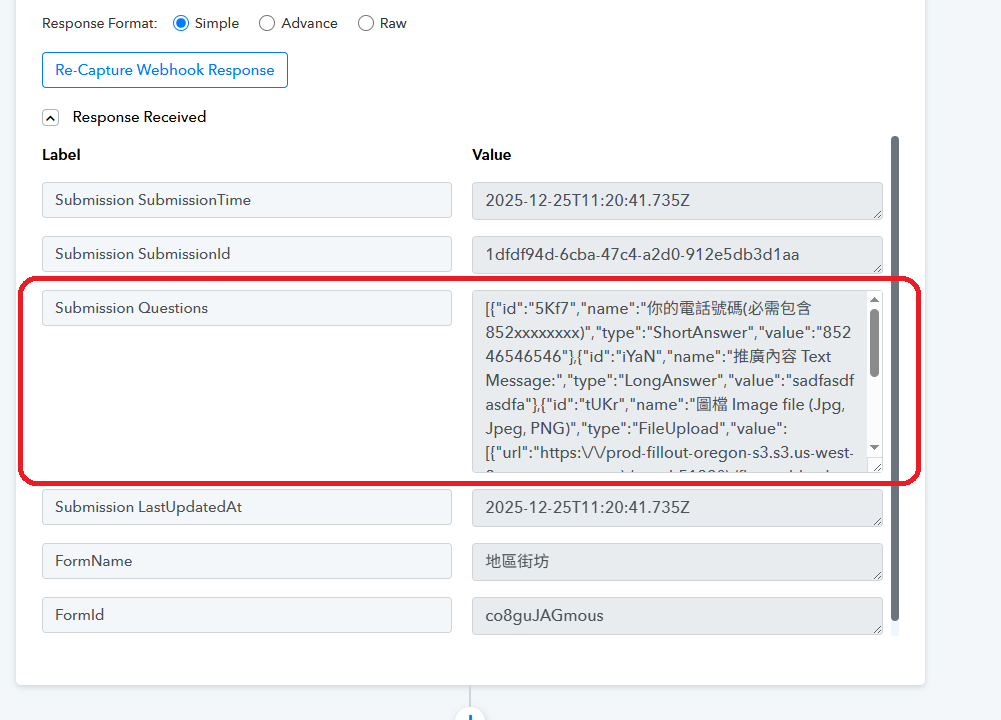
Task: Click the Submission LastUpdatedAt label field
Action: pos(247,507)
